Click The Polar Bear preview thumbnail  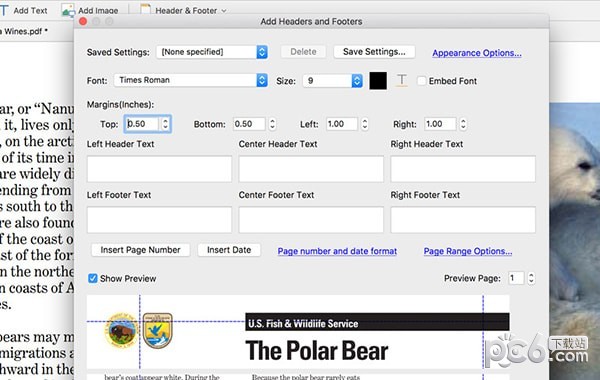coord(298,337)
